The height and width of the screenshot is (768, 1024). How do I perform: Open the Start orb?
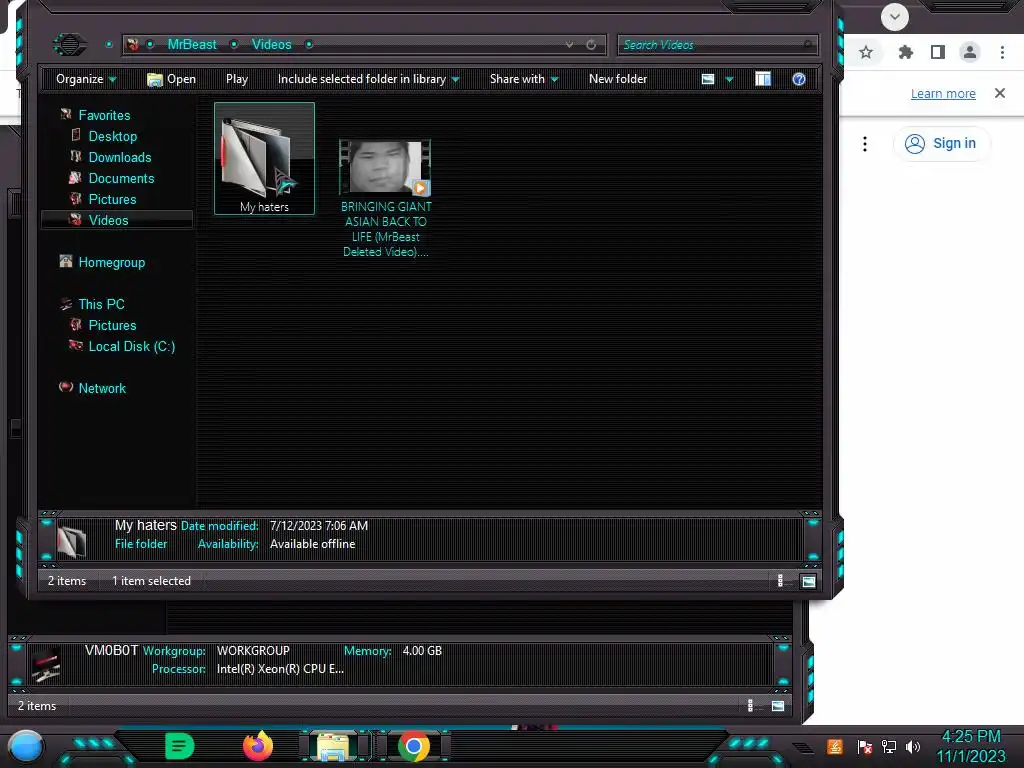pyautogui.click(x=26, y=747)
